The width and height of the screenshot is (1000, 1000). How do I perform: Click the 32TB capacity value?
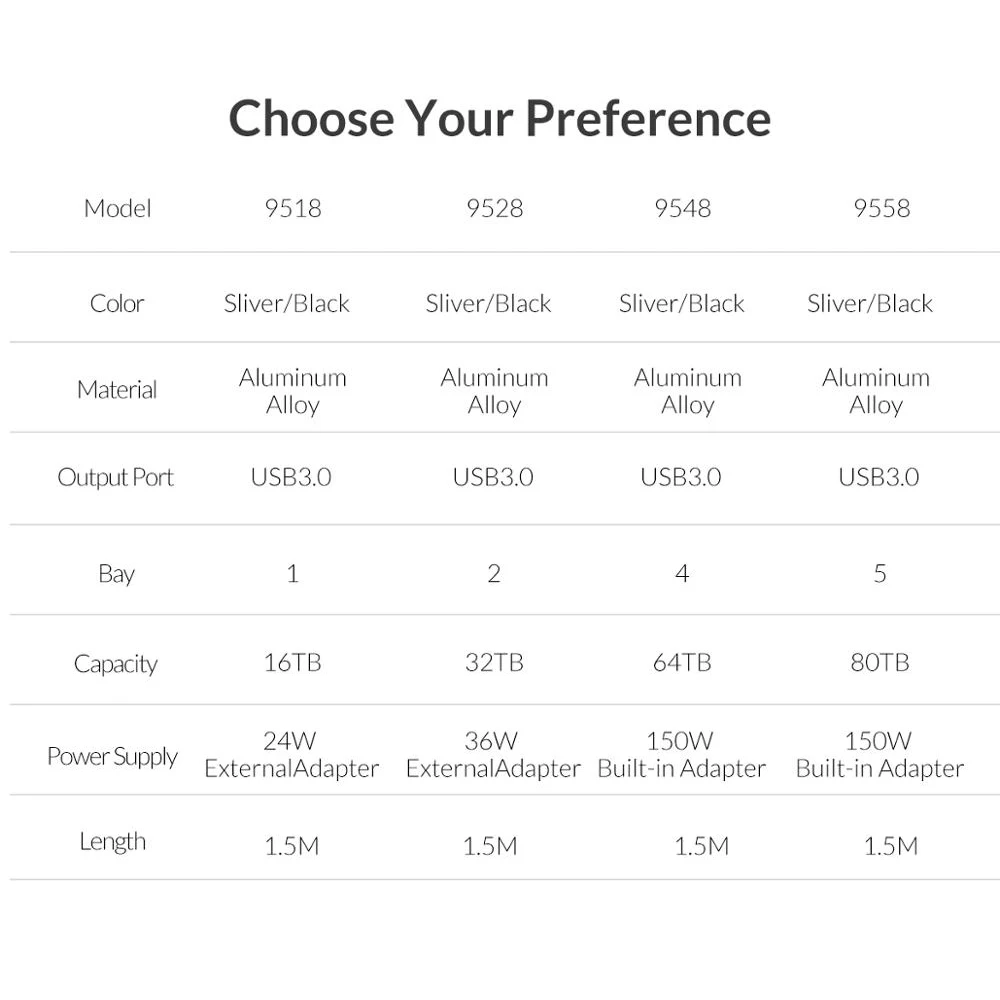click(x=494, y=662)
